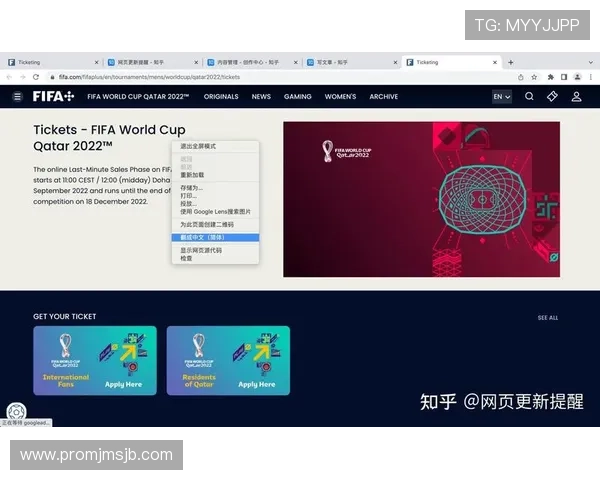Image resolution: width=600 pixels, height=480 pixels.
Task: Focus the fifa.com address bar URL
Action: [x=149, y=77]
